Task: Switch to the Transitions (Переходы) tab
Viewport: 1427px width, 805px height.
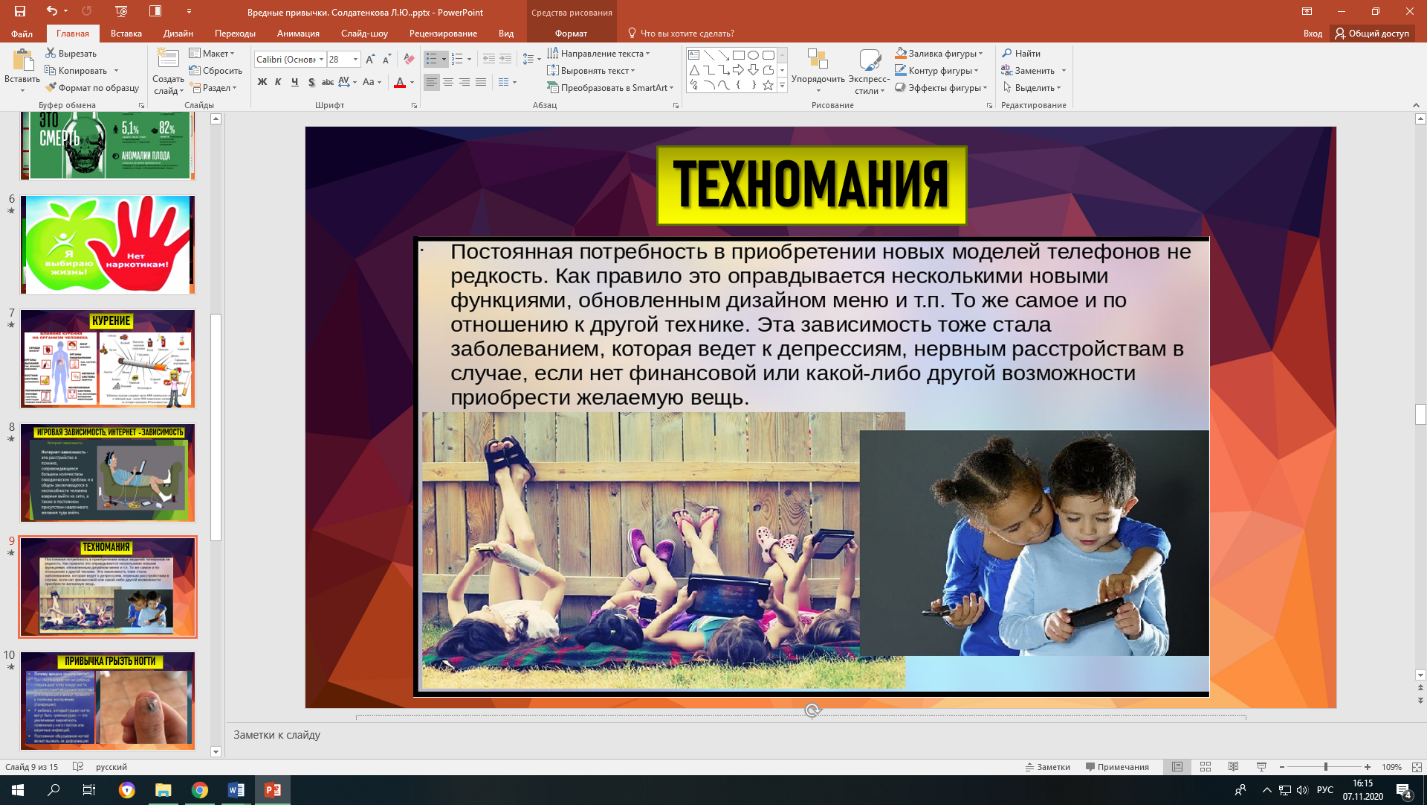Action: coord(235,33)
